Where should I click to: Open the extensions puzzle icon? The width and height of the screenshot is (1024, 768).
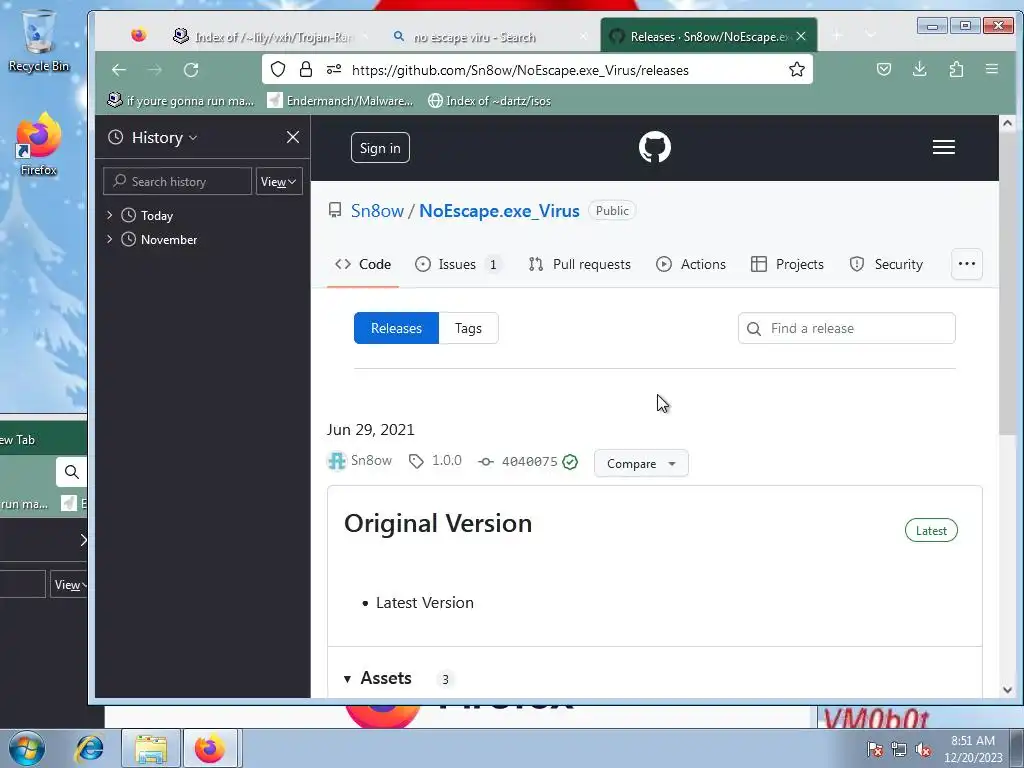956,69
